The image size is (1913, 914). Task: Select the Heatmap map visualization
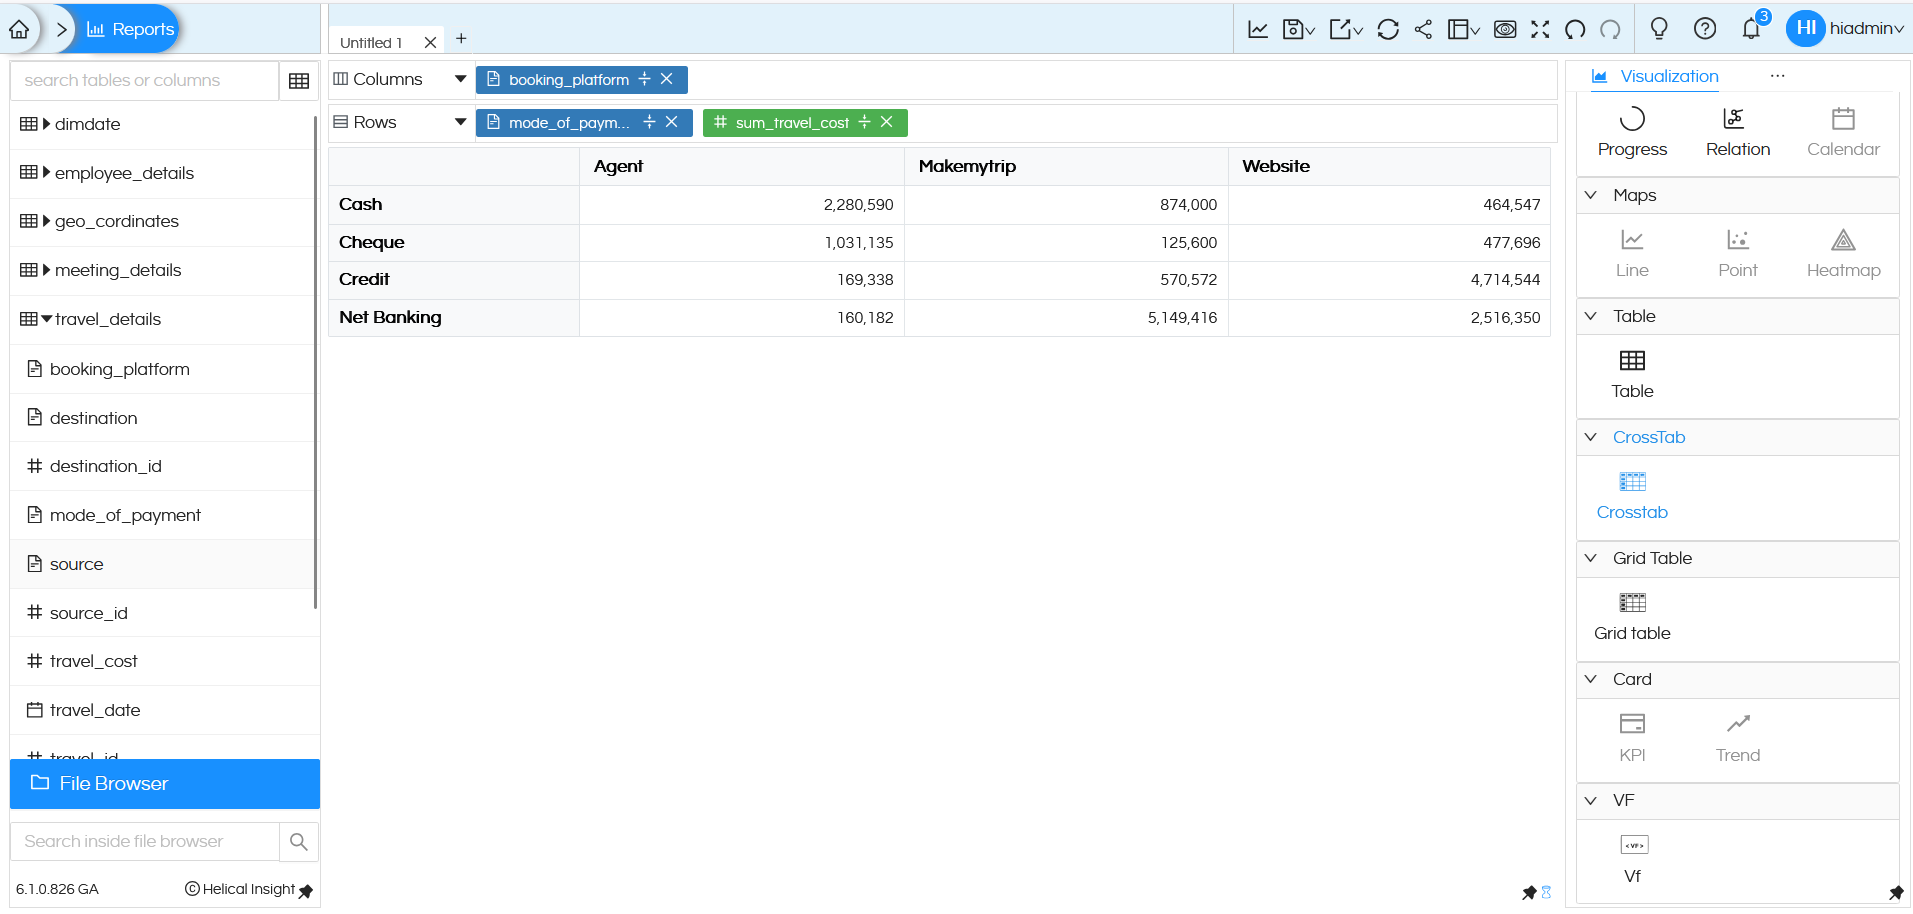point(1841,253)
